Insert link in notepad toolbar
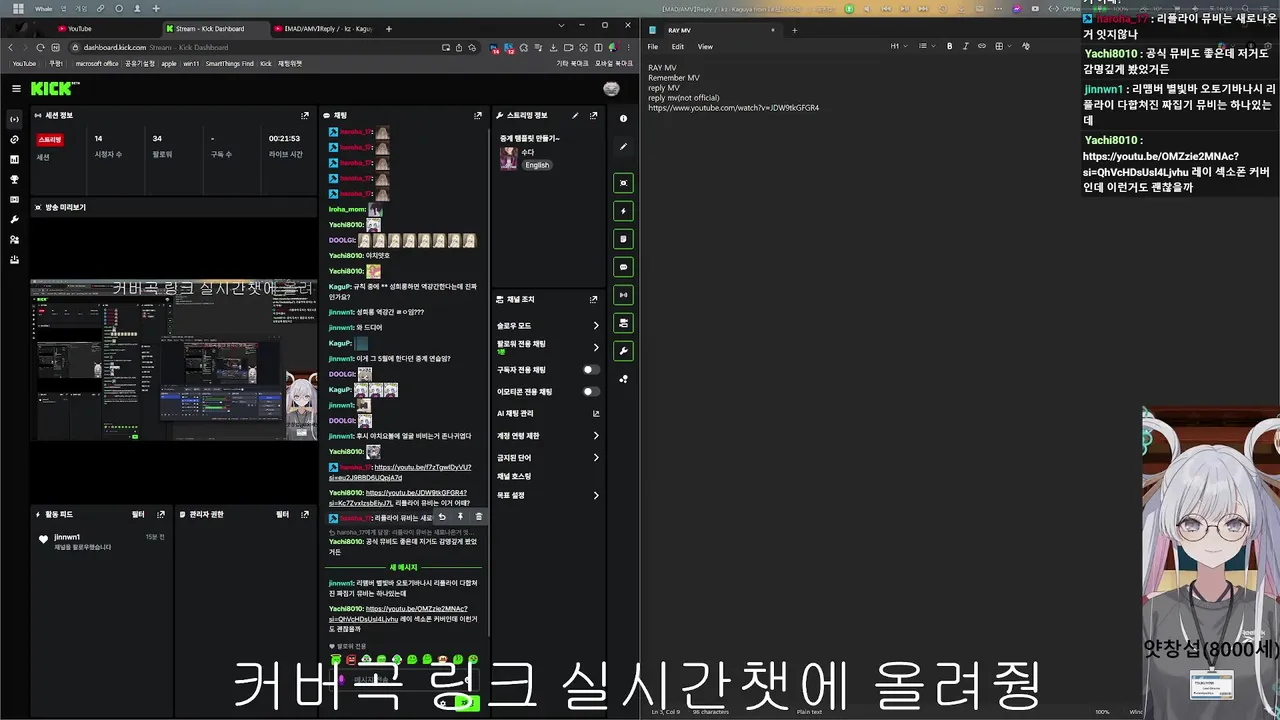Screen dimensions: 1280x720 tap(981, 46)
